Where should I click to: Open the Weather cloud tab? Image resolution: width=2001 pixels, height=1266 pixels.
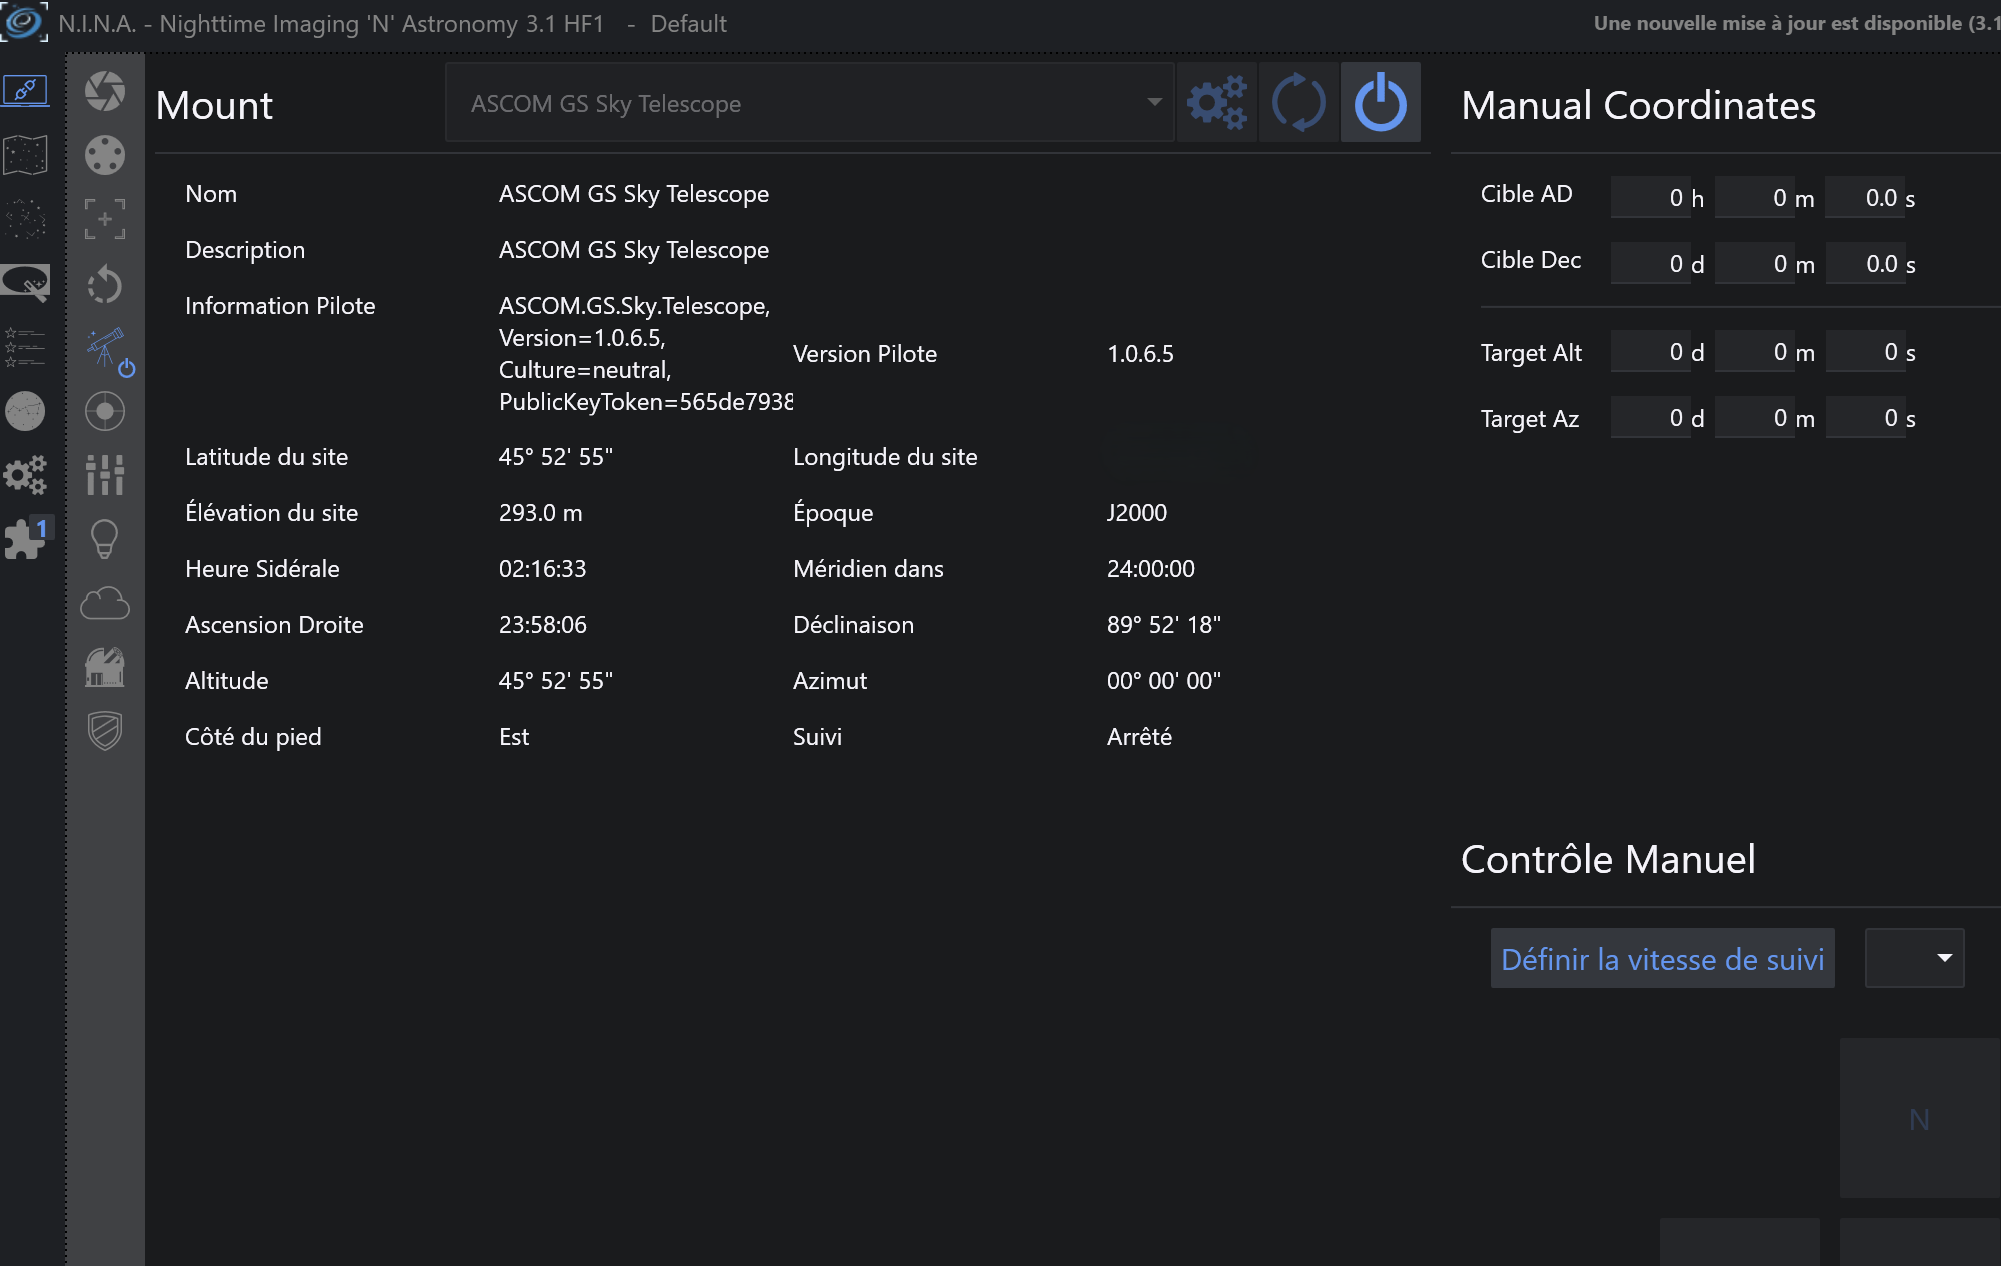click(x=104, y=603)
